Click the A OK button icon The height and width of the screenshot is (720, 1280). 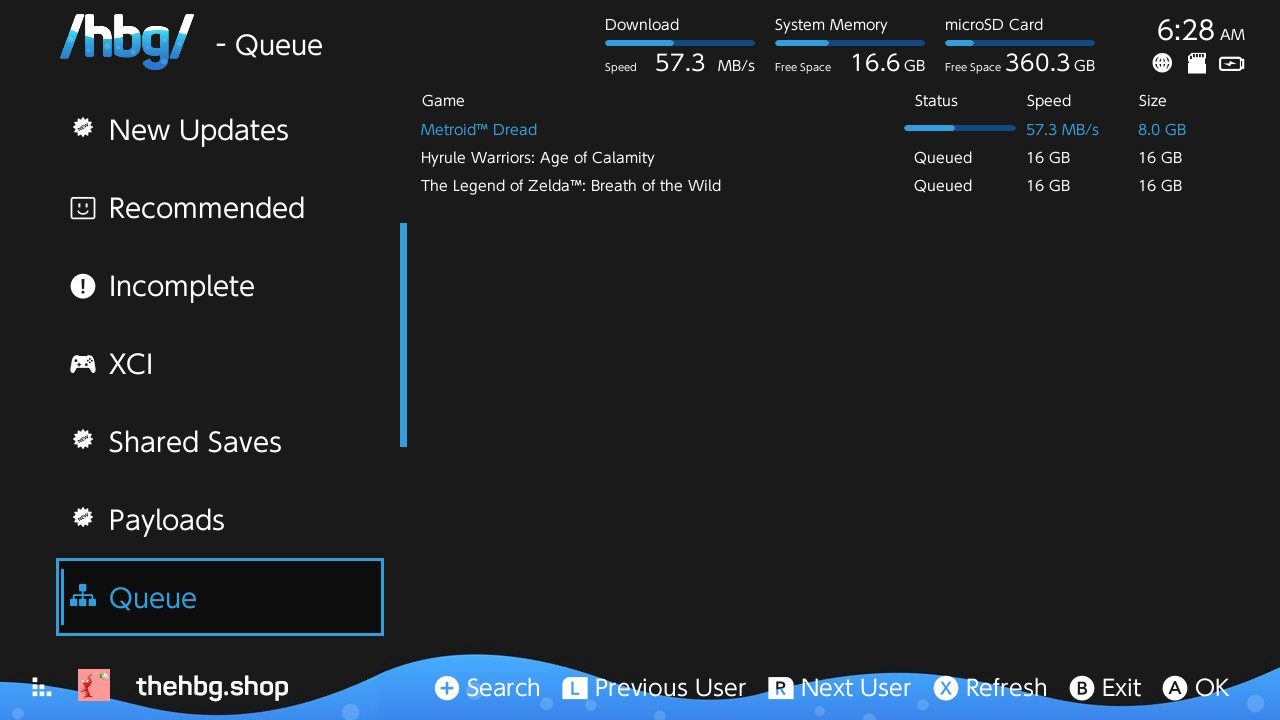pyautogui.click(x=1175, y=688)
